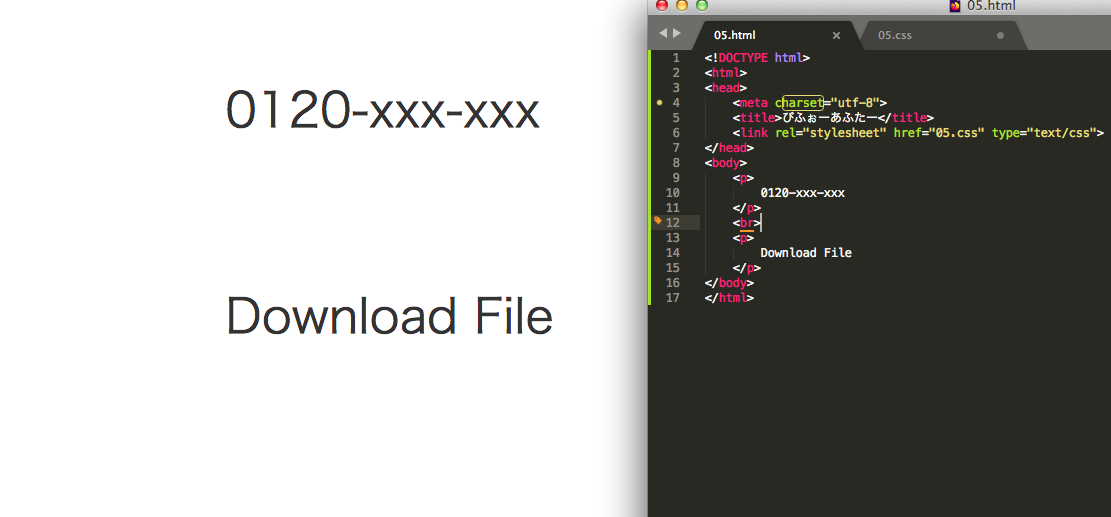Image resolution: width=1111 pixels, height=517 pixels.
Task: Click the closing head tag on line 7
Action: tap(729, 148)
